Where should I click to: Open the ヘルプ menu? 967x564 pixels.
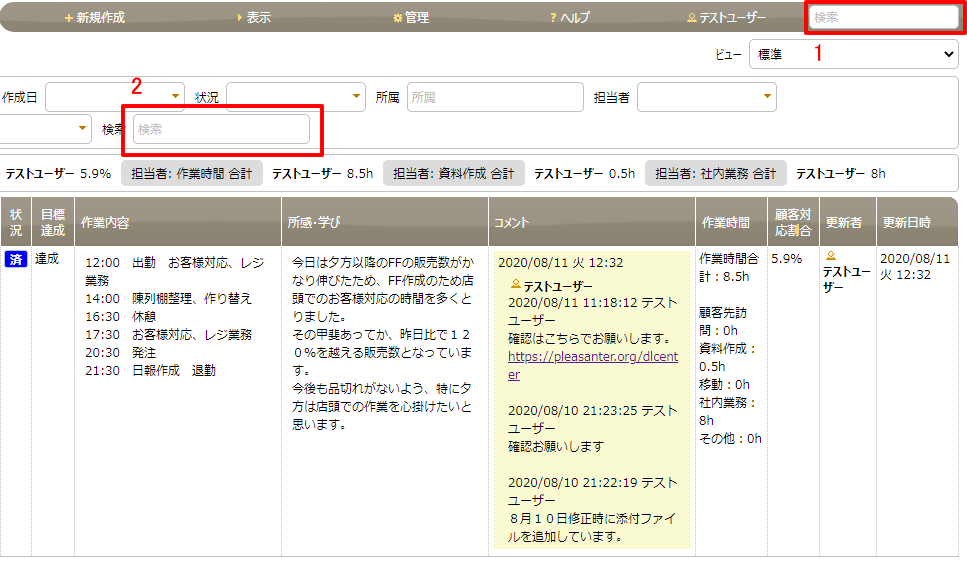[x=570, y=17]
